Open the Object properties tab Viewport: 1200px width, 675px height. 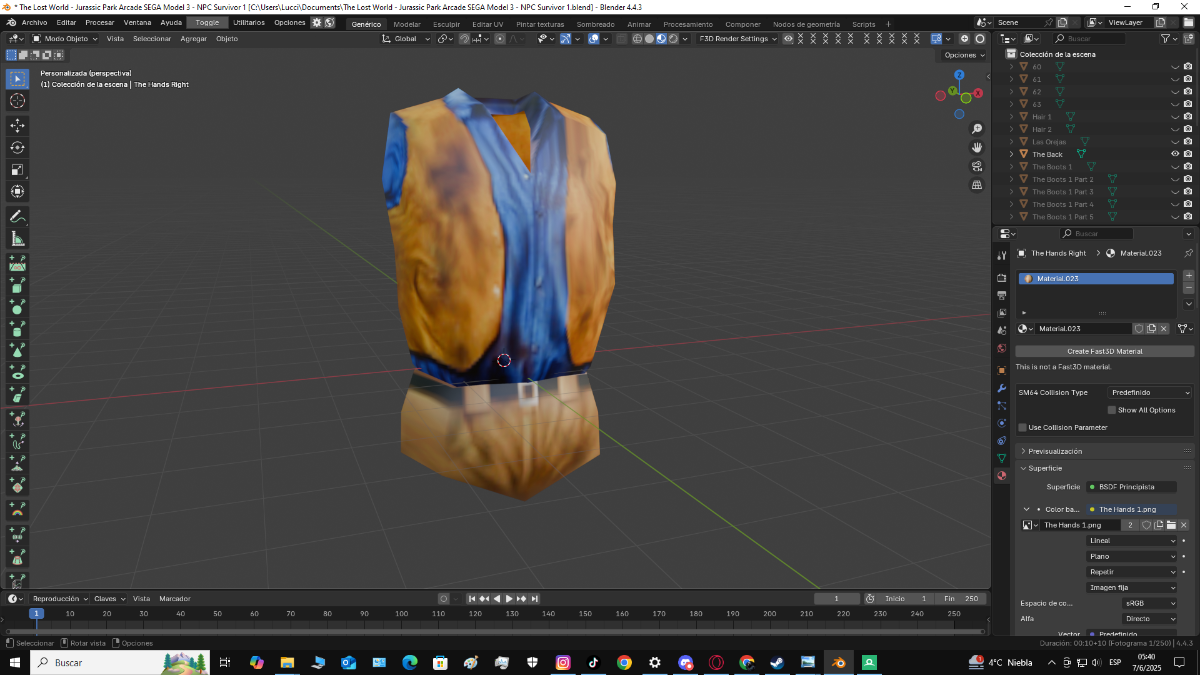click(x=1001, y=370)
